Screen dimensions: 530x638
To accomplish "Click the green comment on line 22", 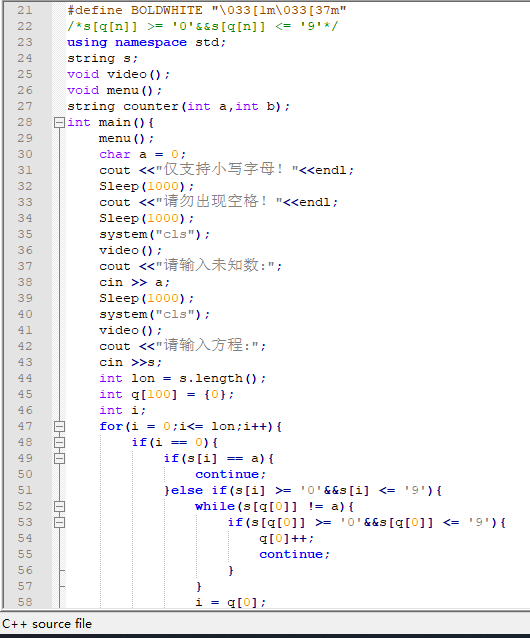I will tap(203, 26).
